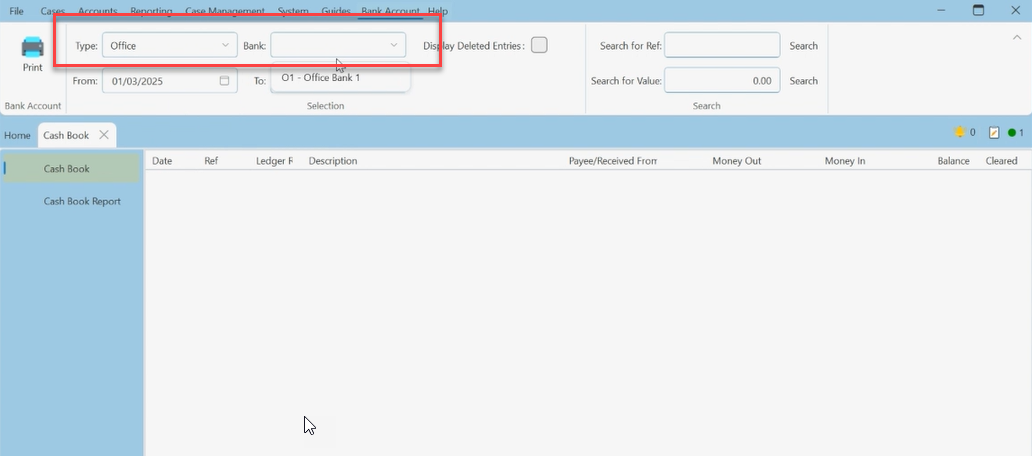
Task: Focus the Search for Ref input
Action: (722, 45)
